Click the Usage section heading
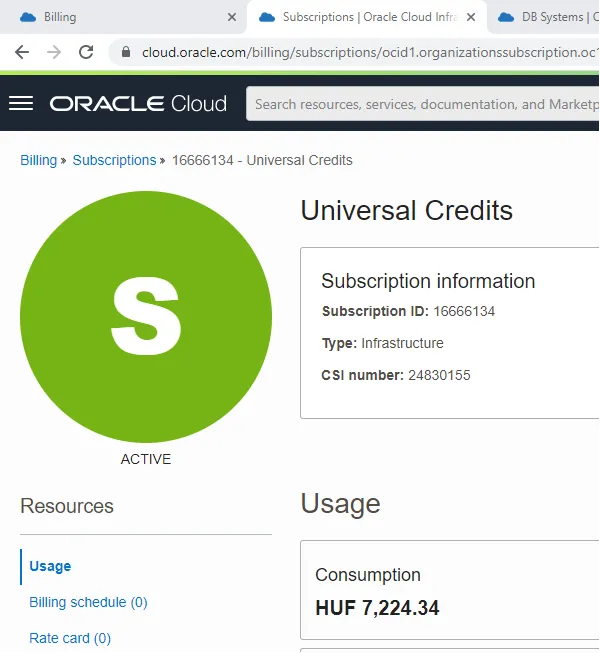This screenshot has width=600, height=653. pyautogui.click(x=341, y=504)
